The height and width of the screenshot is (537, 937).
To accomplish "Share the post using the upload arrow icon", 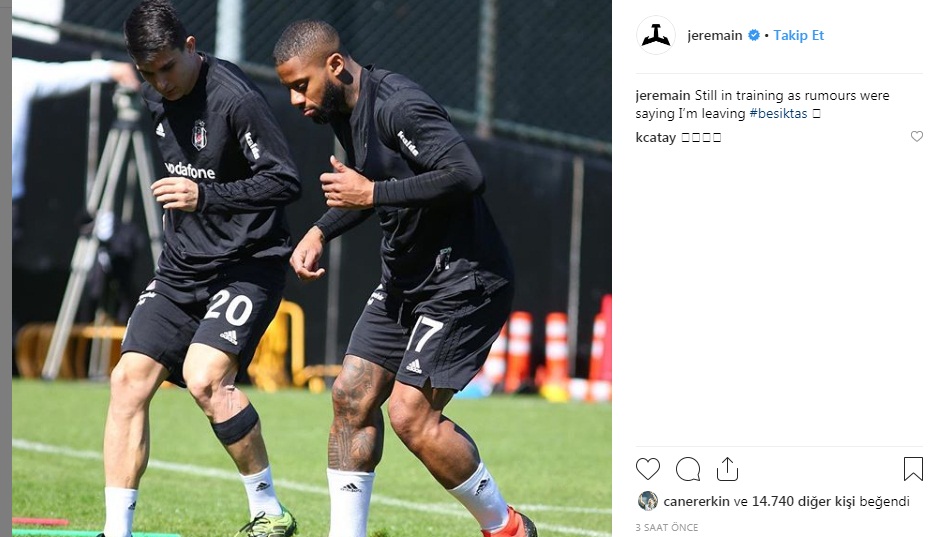I will (x=727, y=469).
